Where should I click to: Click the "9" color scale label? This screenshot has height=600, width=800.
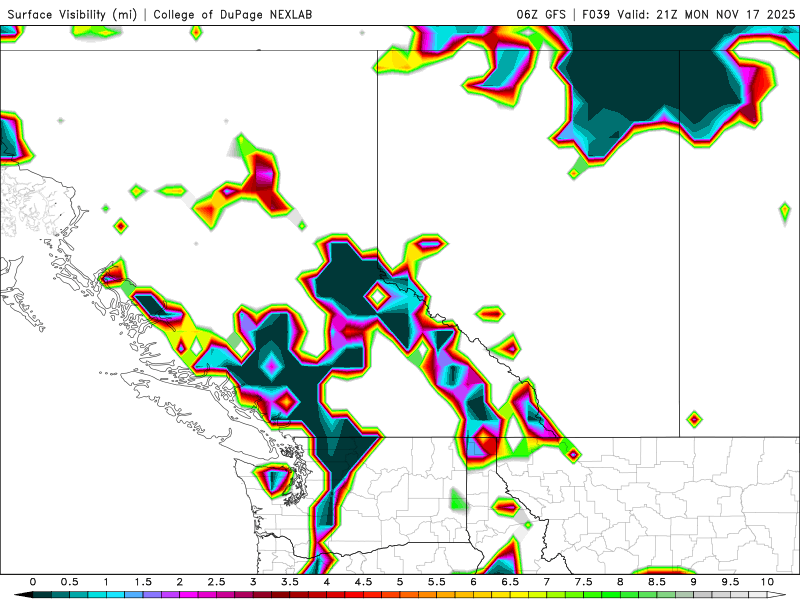(694, 582)
